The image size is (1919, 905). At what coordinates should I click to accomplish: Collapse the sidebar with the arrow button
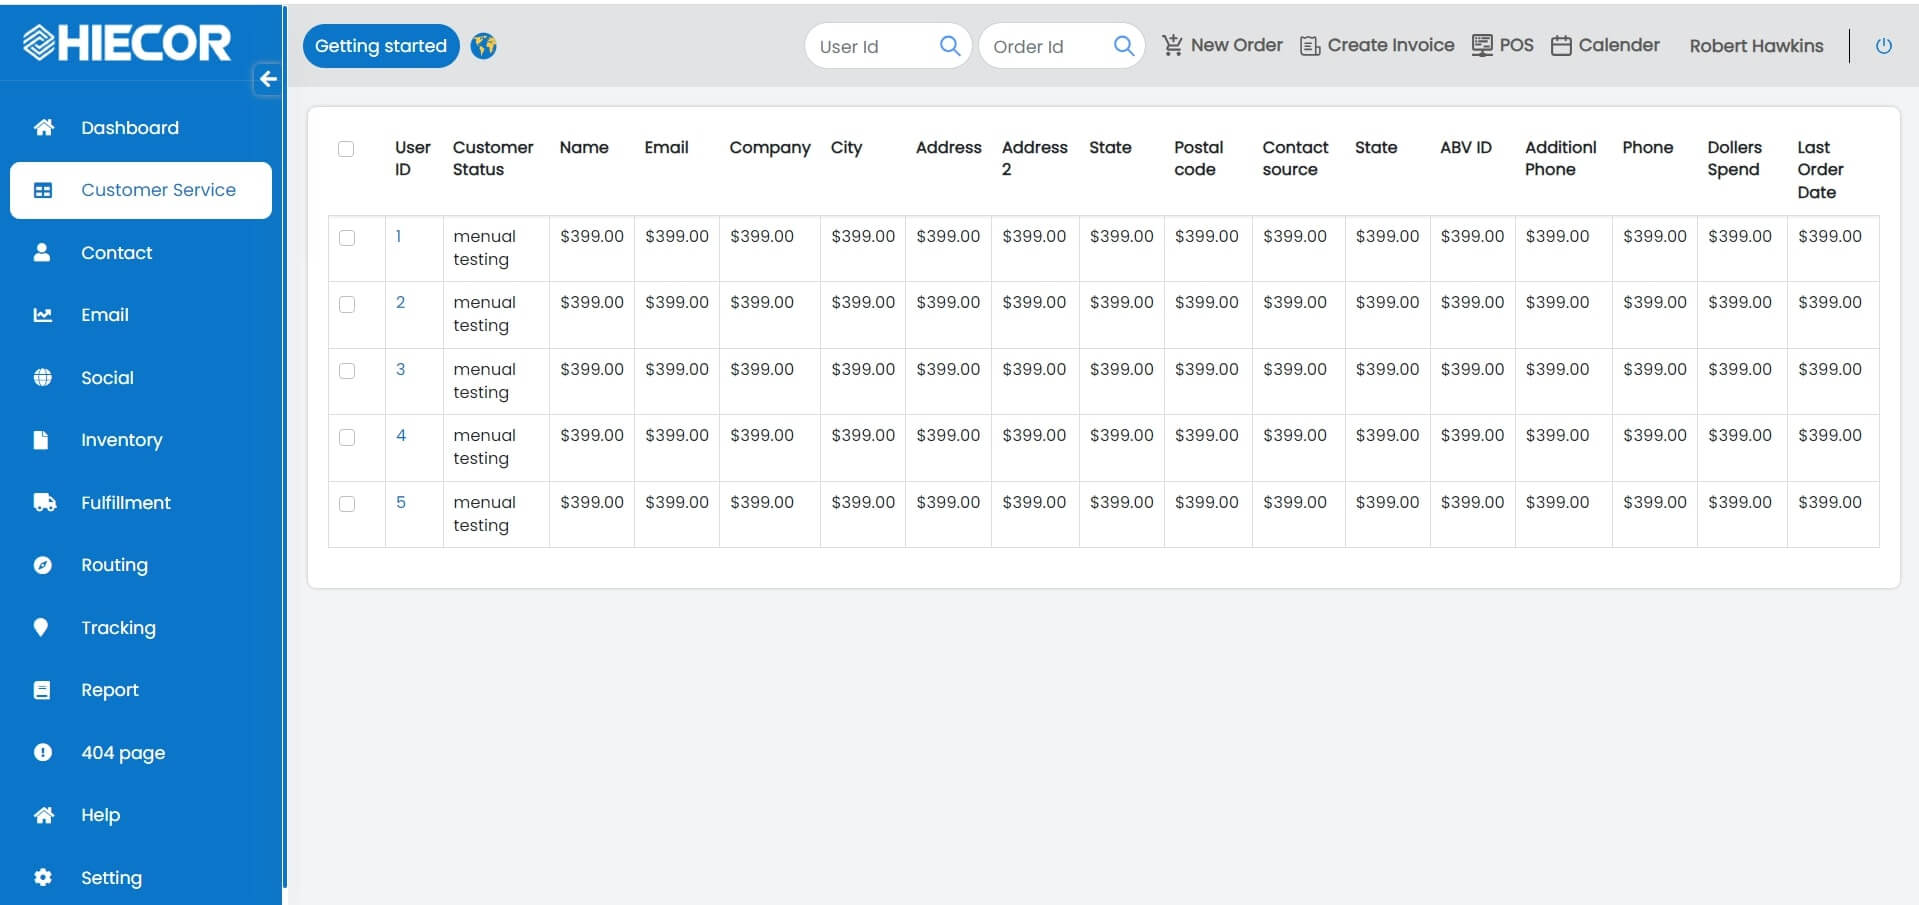click(x=267, y=79)
